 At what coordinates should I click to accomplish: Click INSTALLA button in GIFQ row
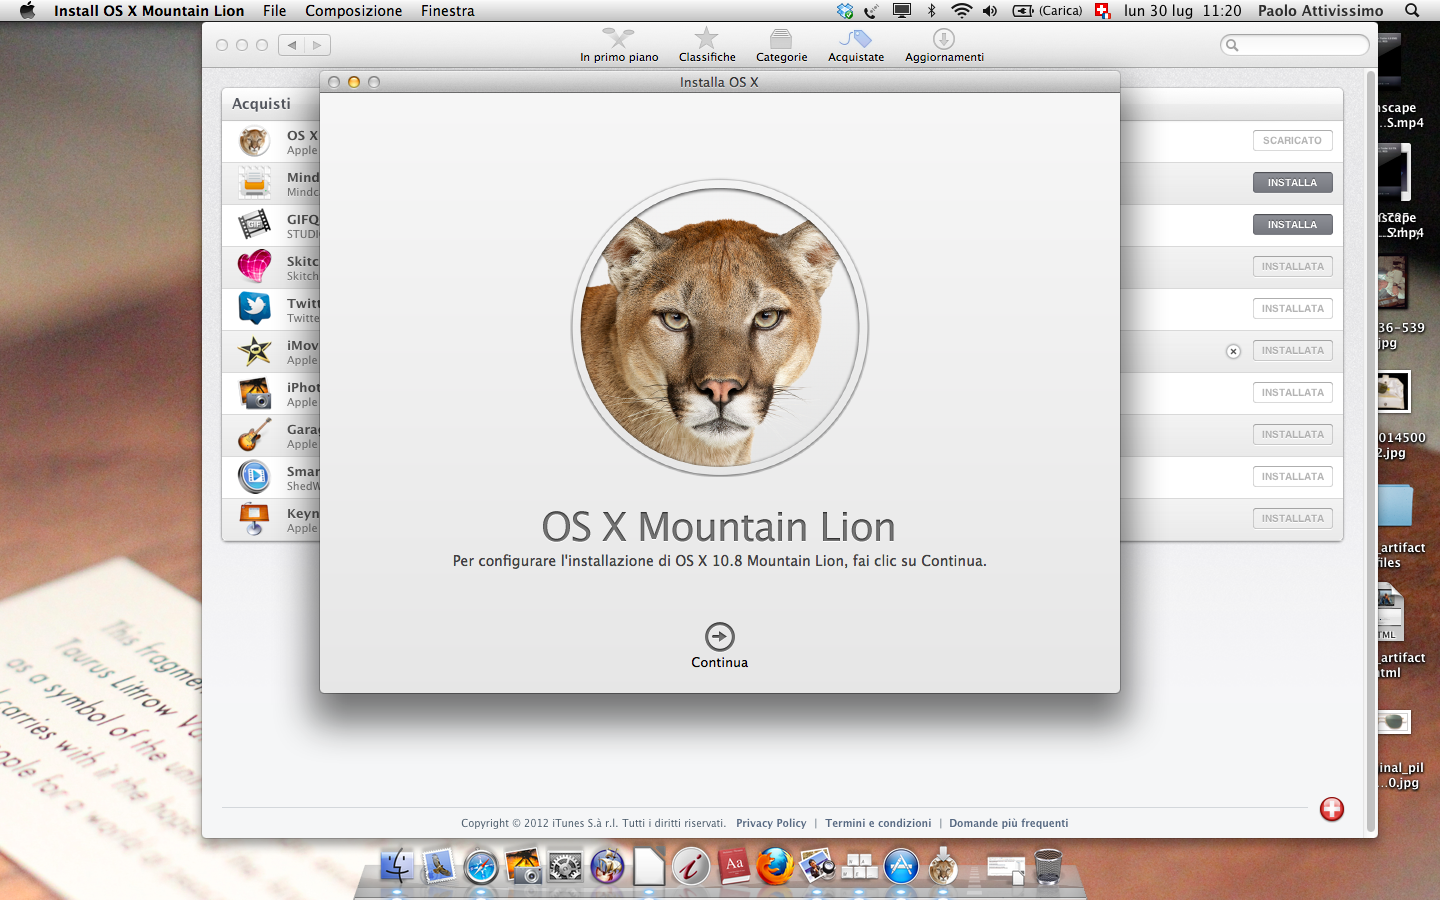pos(1292,225)
